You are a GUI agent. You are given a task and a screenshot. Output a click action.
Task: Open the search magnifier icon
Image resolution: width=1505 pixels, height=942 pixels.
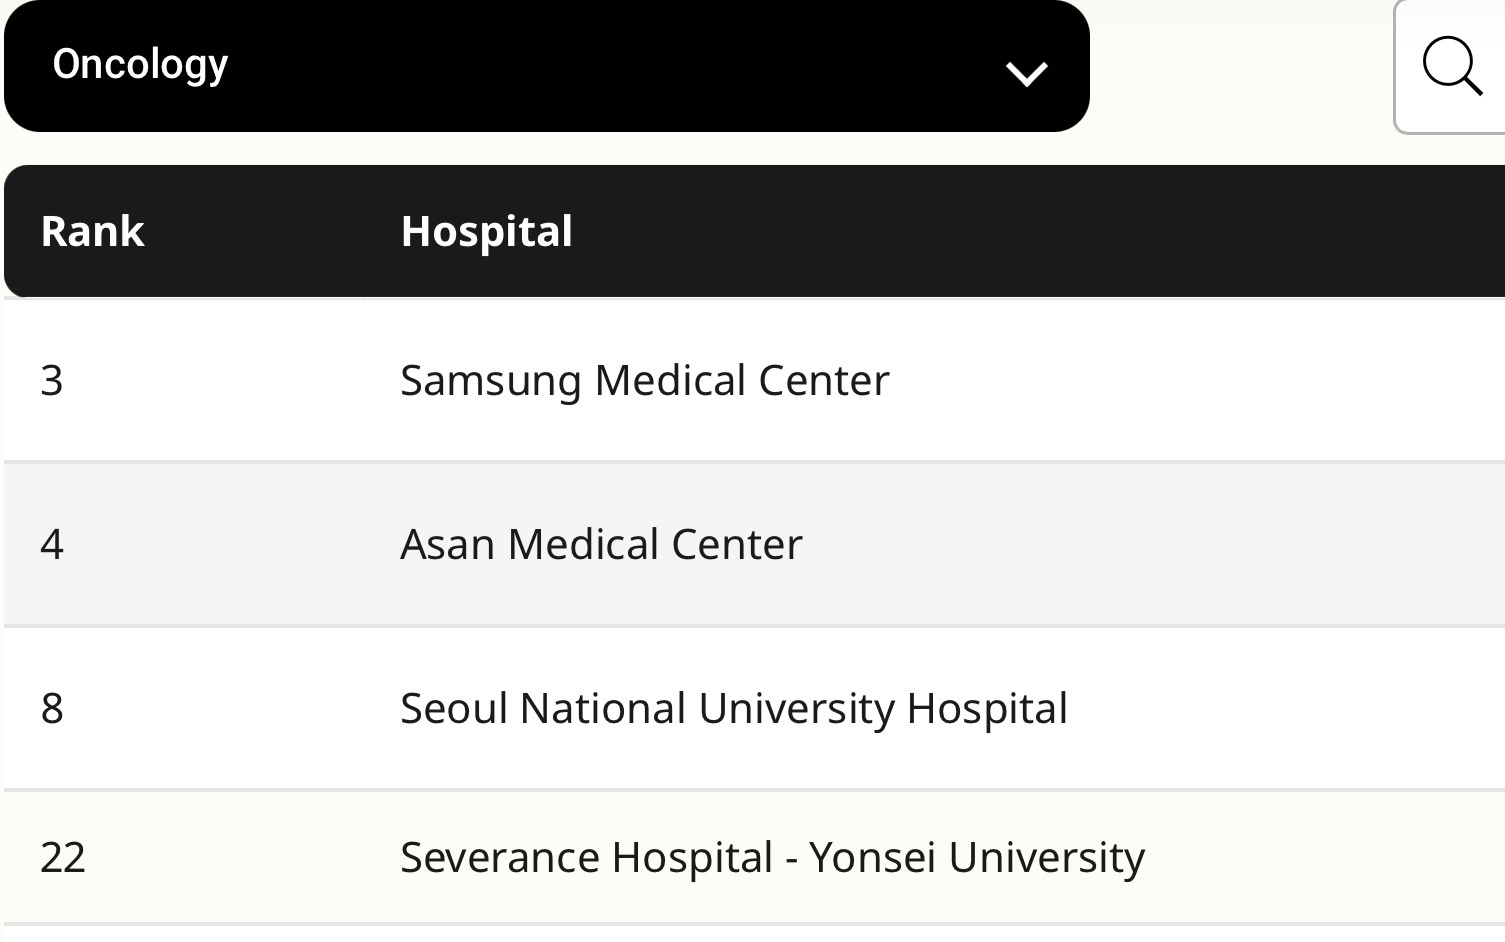(1451, 66)
